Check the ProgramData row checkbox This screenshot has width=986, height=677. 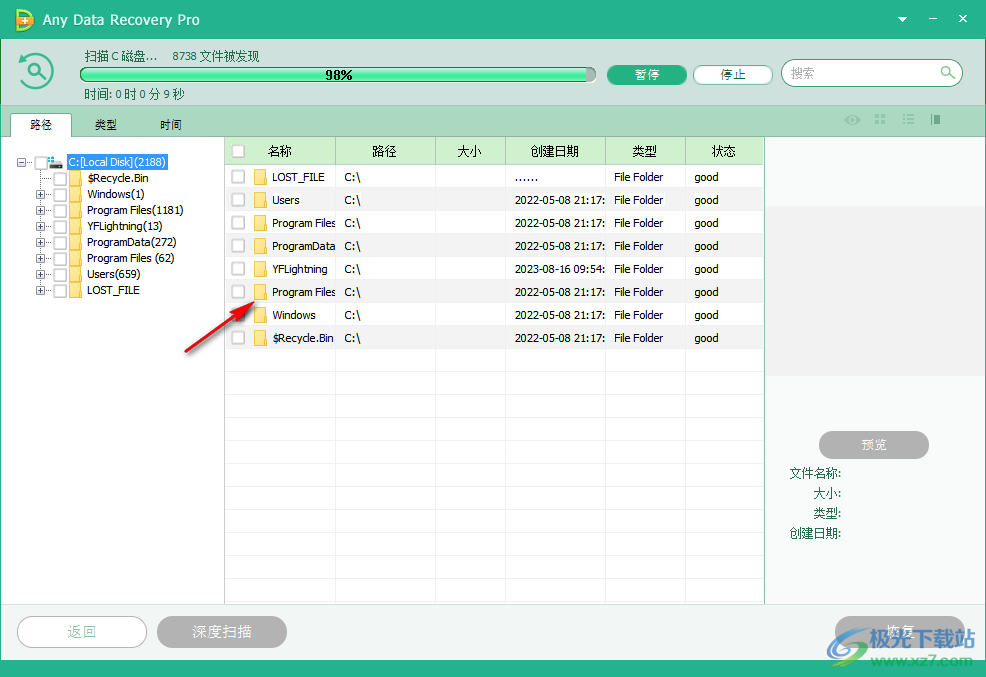[238, 246]
